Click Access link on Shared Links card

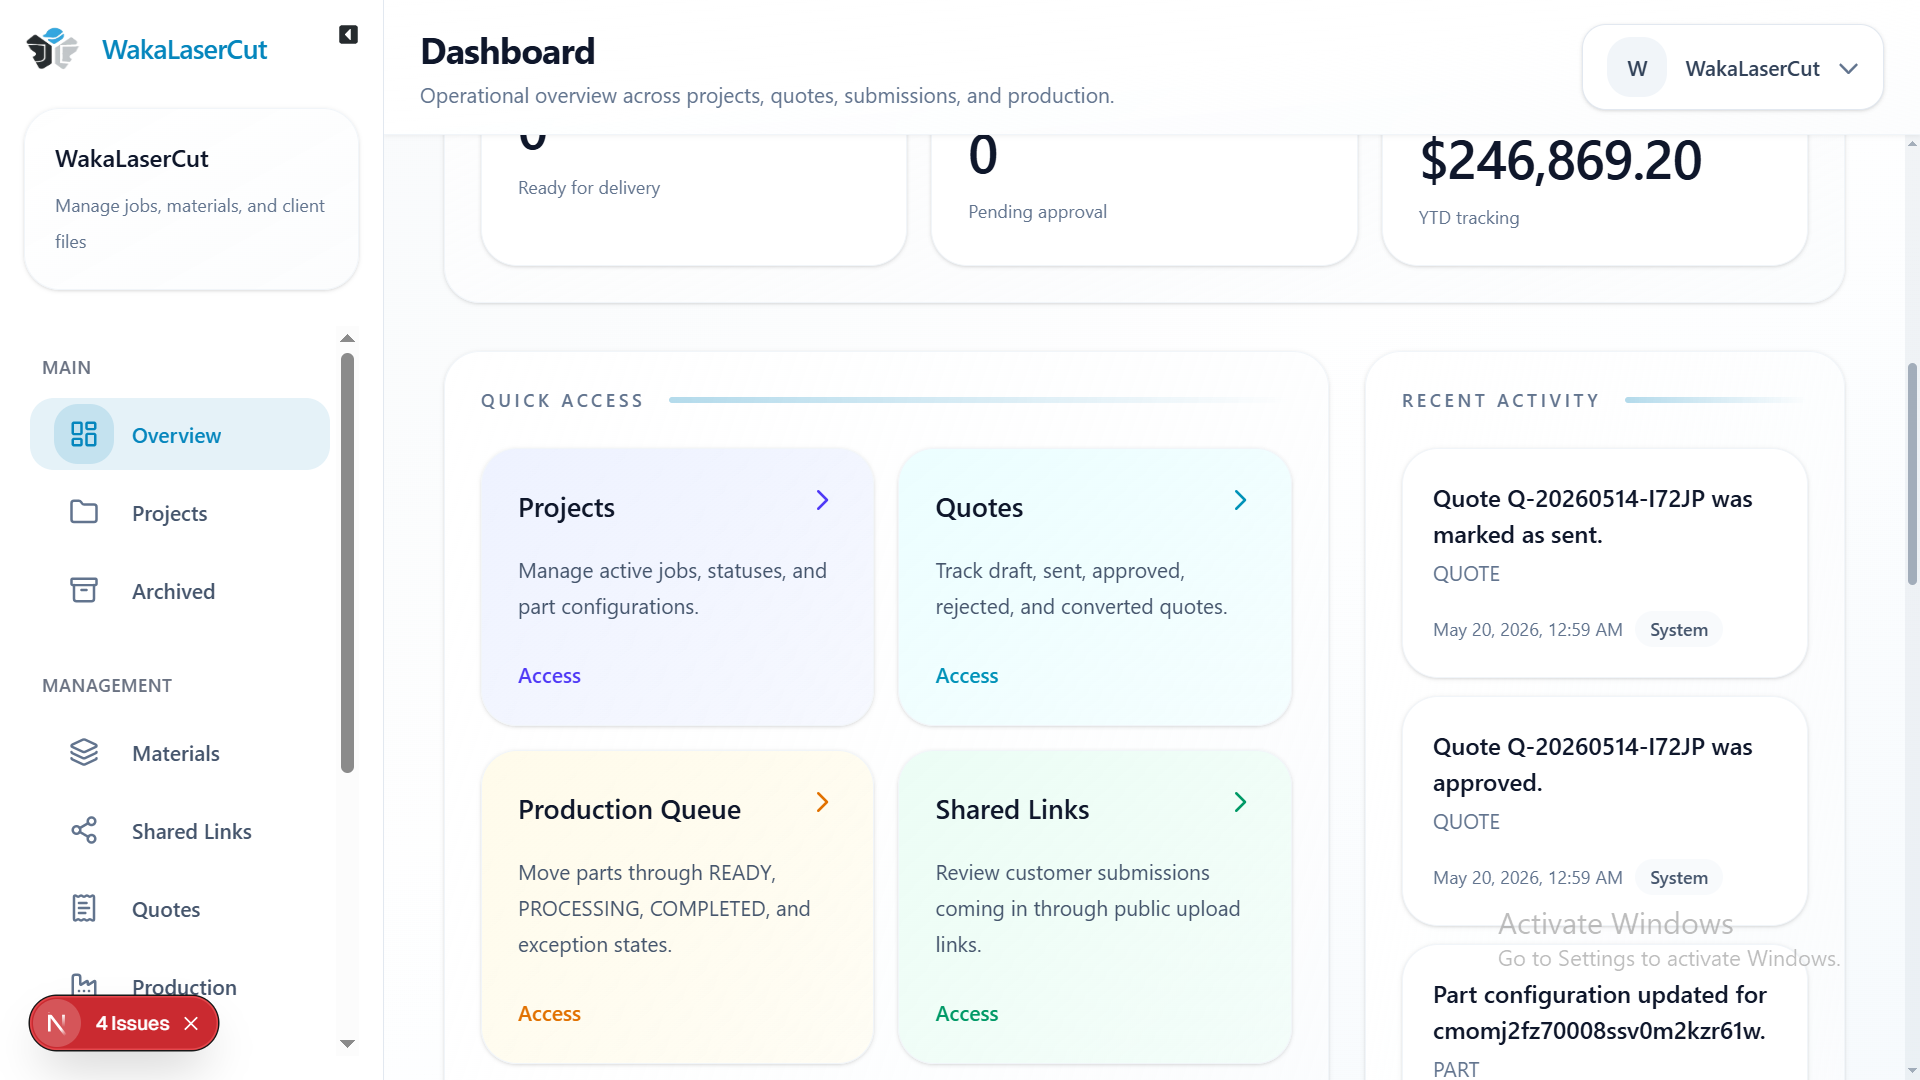coord(967,1013)
